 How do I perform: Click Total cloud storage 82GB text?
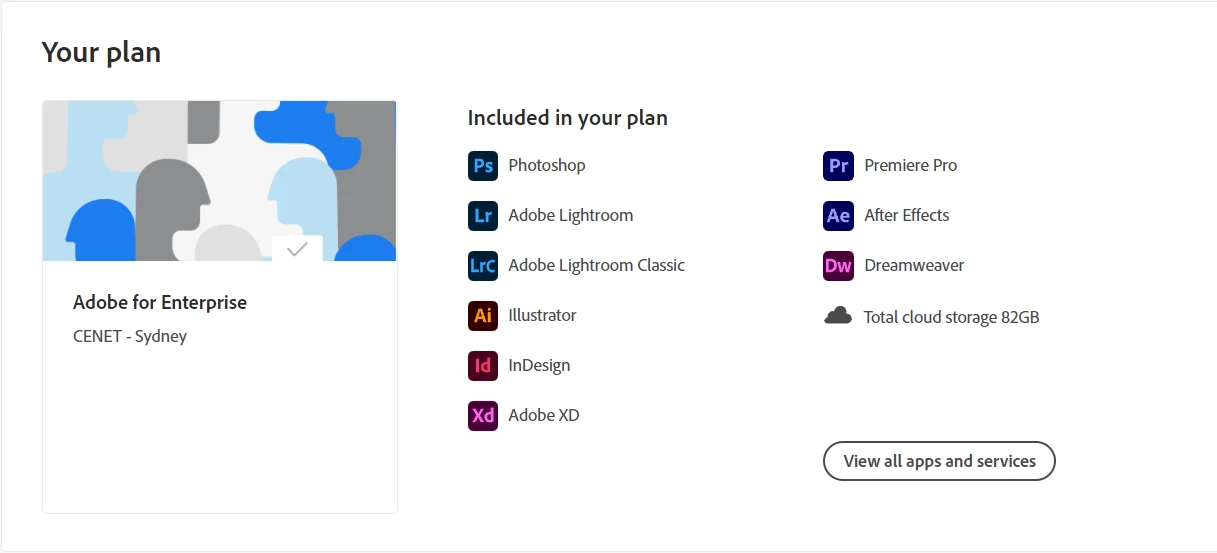tap(952, 317)
